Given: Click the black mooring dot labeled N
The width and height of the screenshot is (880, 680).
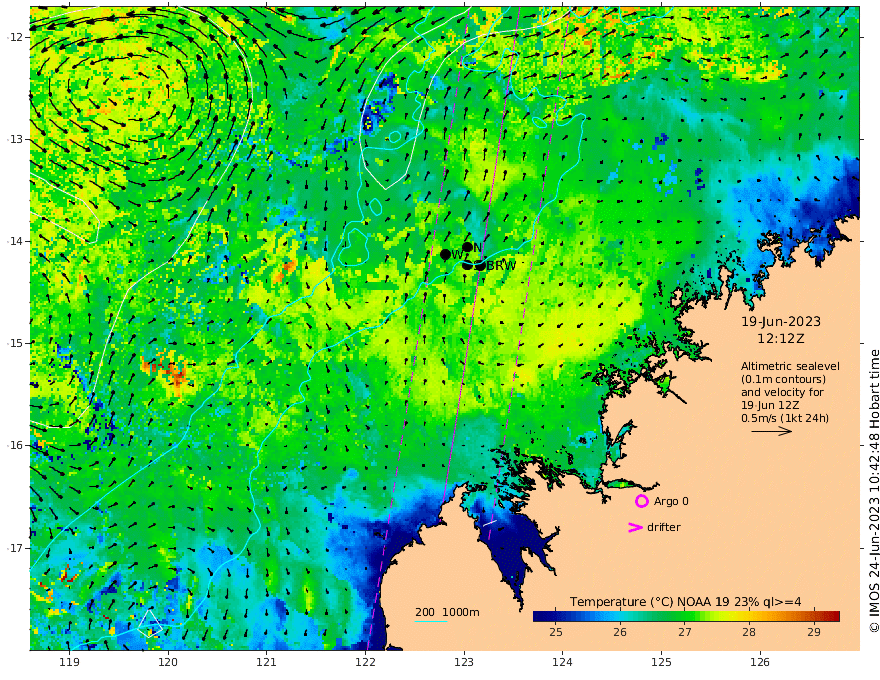Looking at the screenshot, I should [x=468, y=247].
